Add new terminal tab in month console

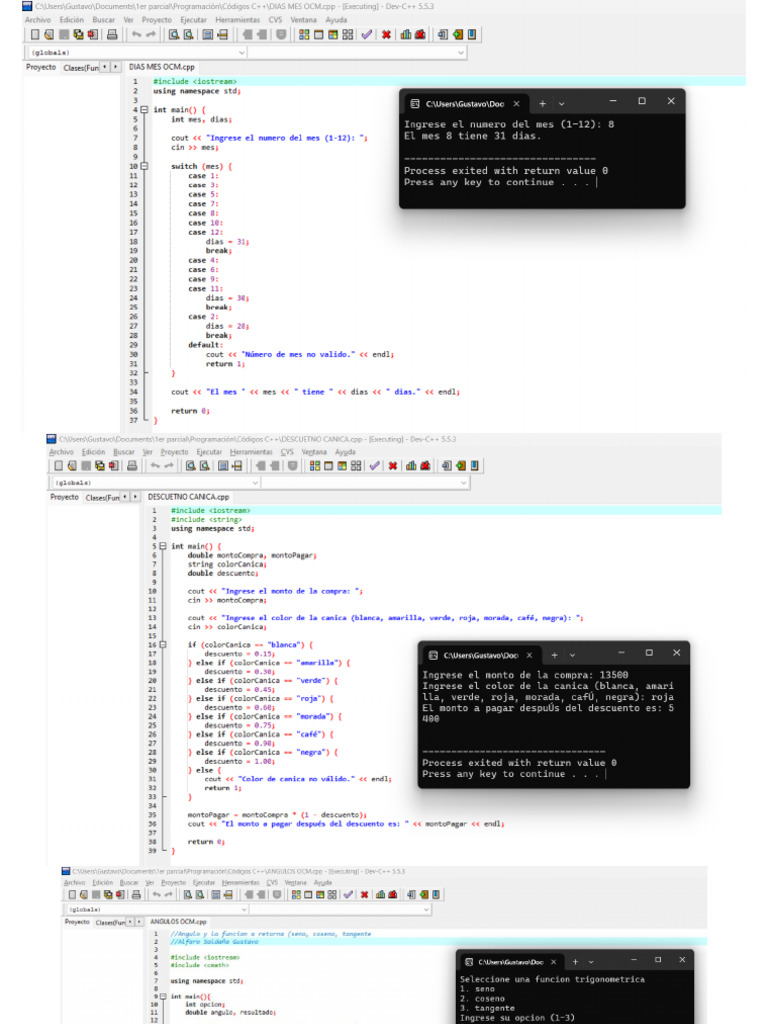(x=542, y=103)
